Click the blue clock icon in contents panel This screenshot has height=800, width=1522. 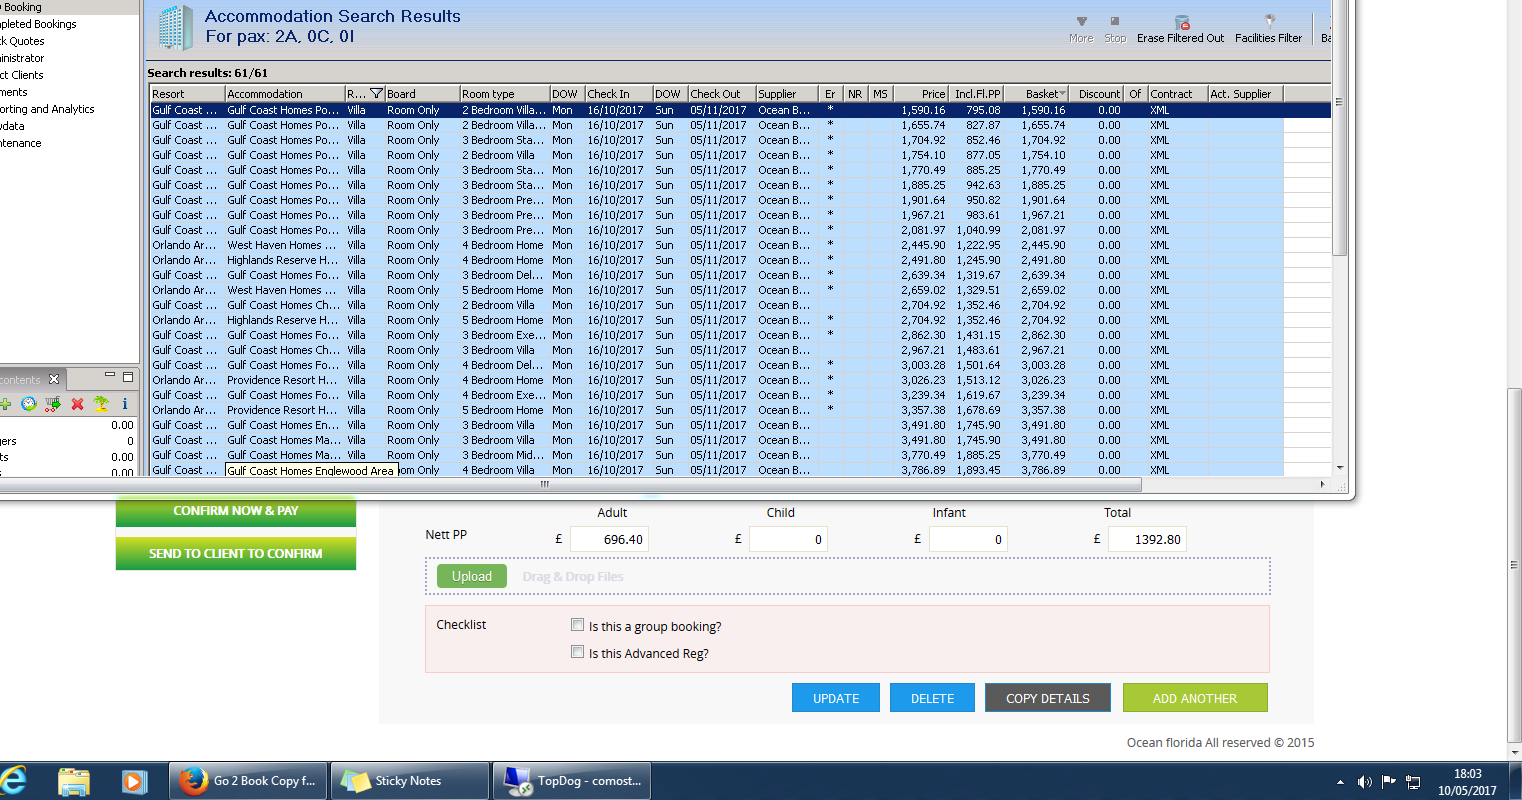[28, 404]
